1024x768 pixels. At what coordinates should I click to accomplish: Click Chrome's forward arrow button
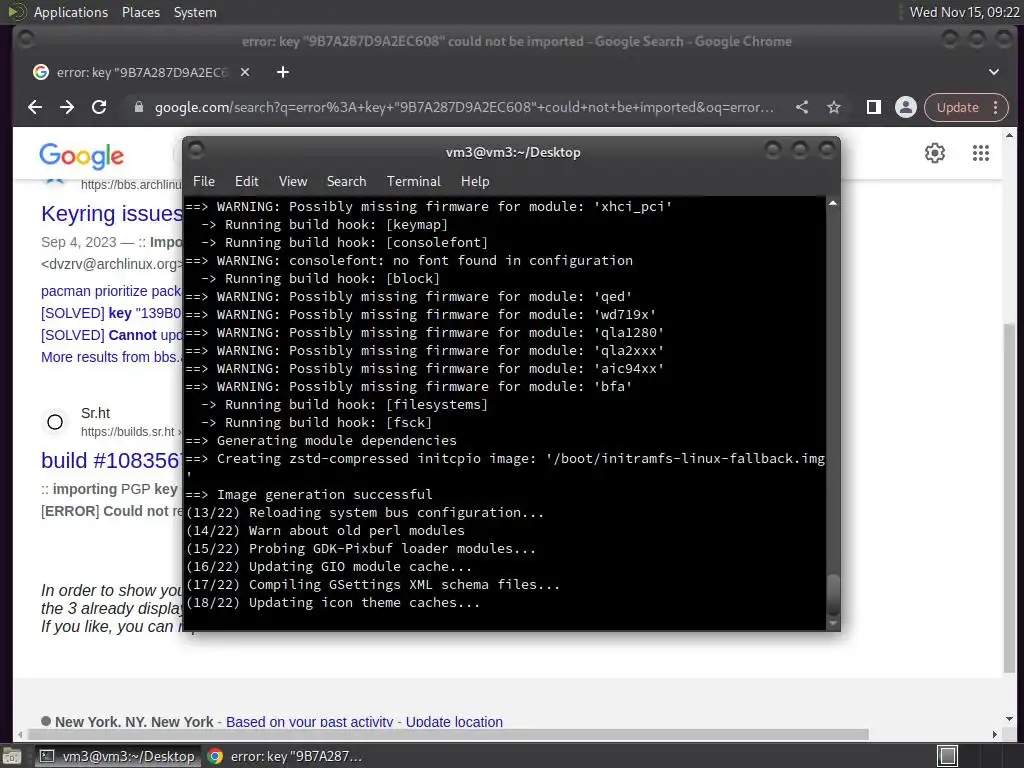point(67,107)
